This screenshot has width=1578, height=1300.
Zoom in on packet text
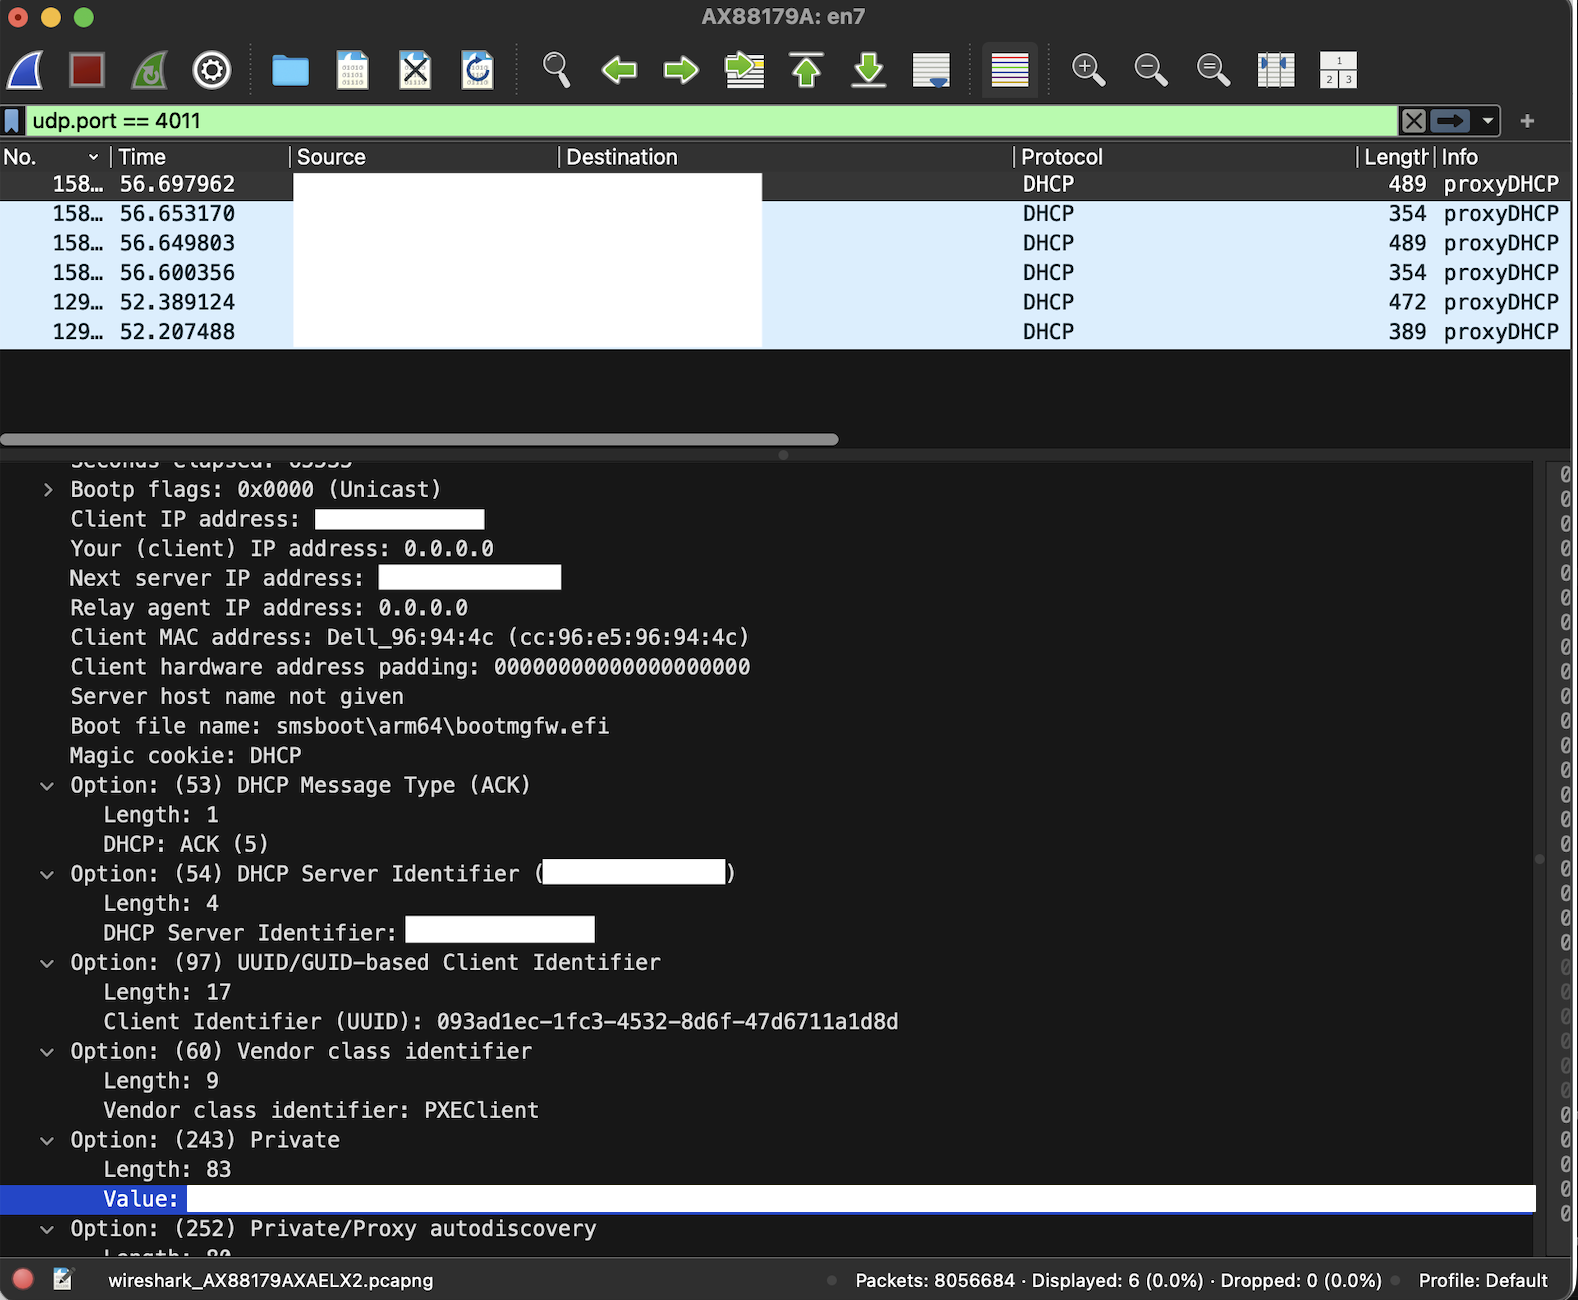[x=1088, y=70]
